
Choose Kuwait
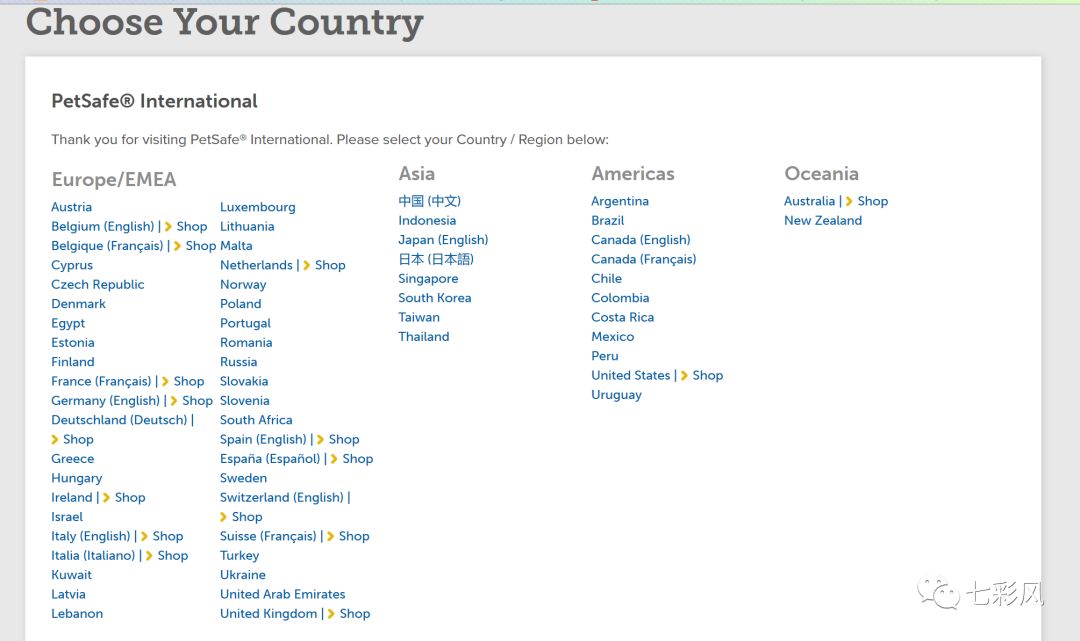pyautogui.click(x=72, y=575)
